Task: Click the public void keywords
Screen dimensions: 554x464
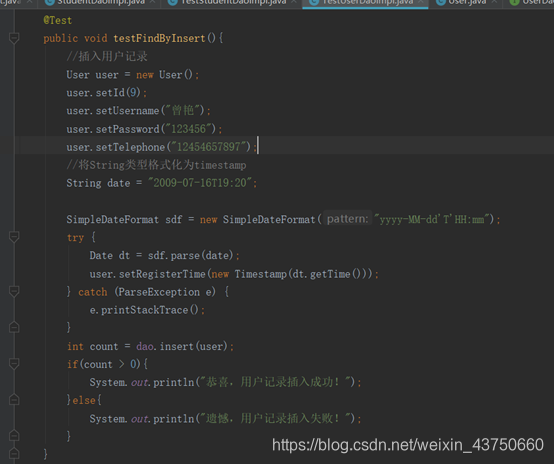Action: pyautogui.click(x=75, y=38)
